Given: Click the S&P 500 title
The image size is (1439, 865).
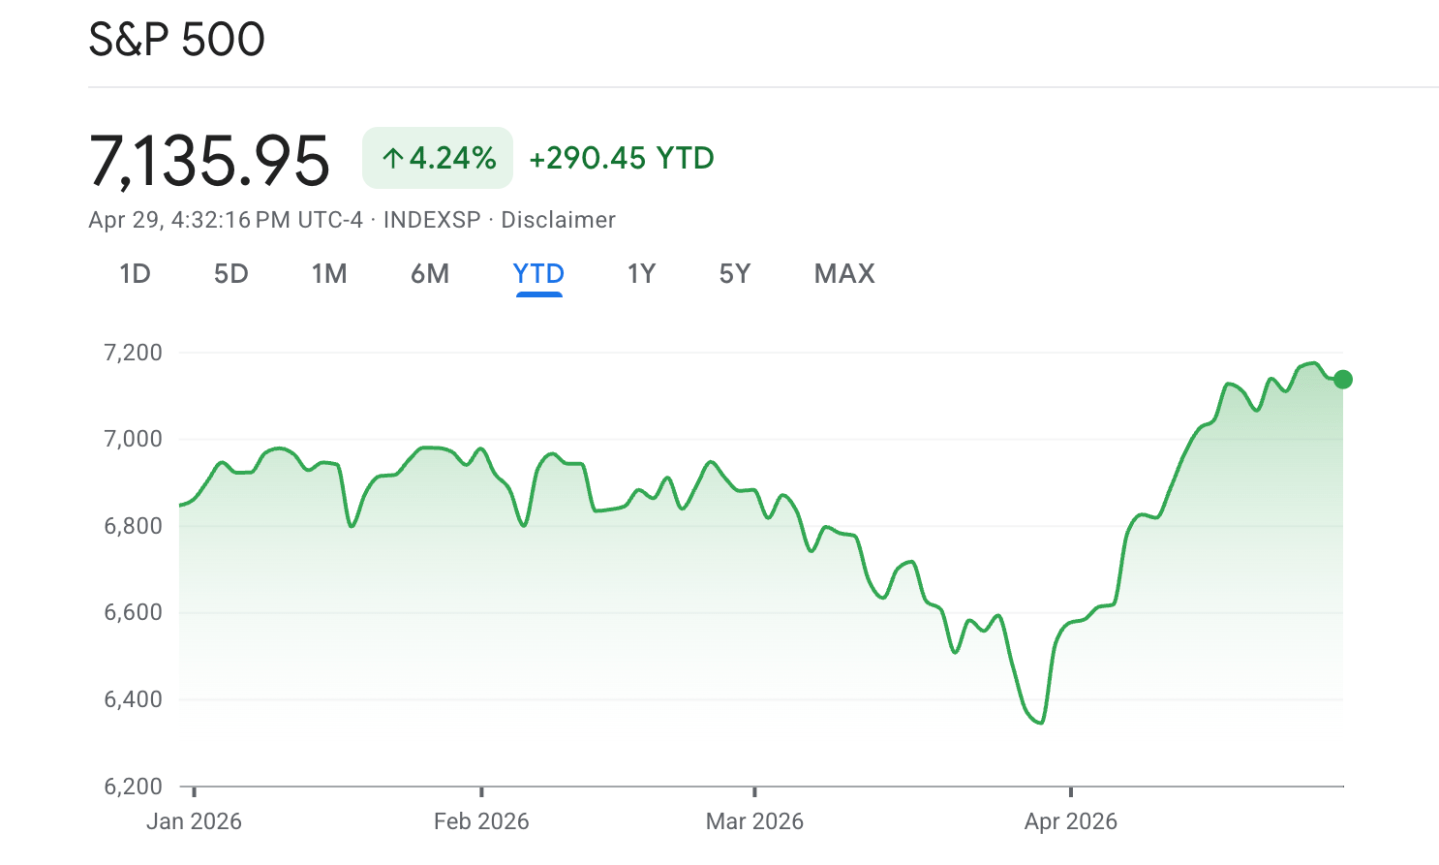Looking at the screenshot, I should coord(177,40).
